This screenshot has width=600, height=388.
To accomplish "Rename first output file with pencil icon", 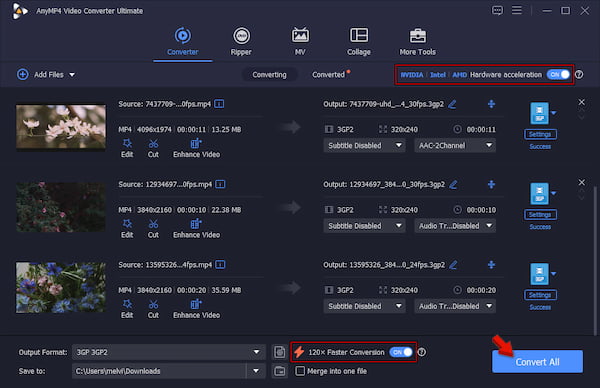I will (452, 104).
